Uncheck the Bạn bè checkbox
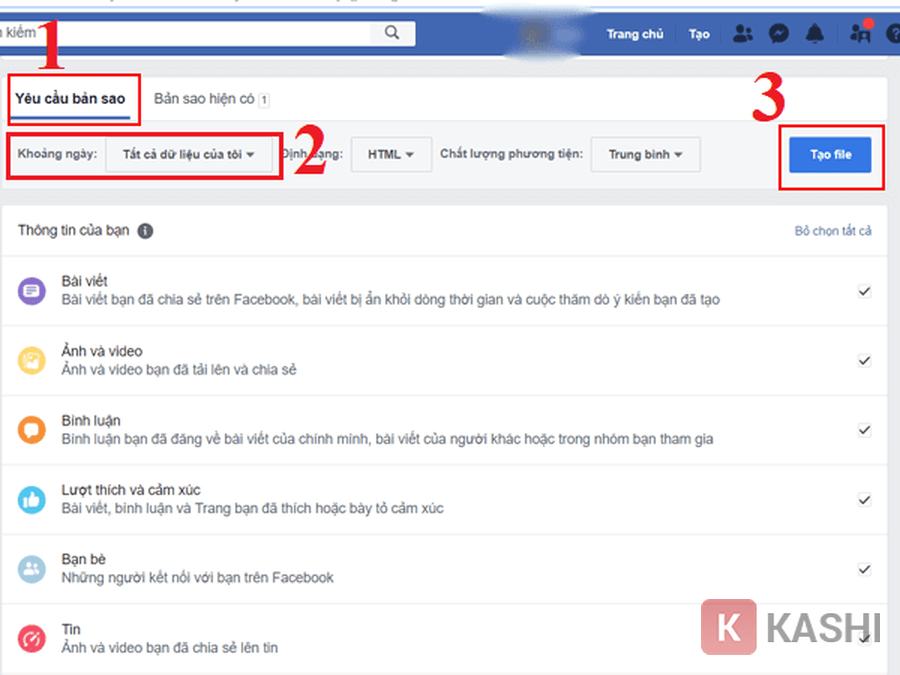This screenshot has height=675, width=900. [864, 568]
